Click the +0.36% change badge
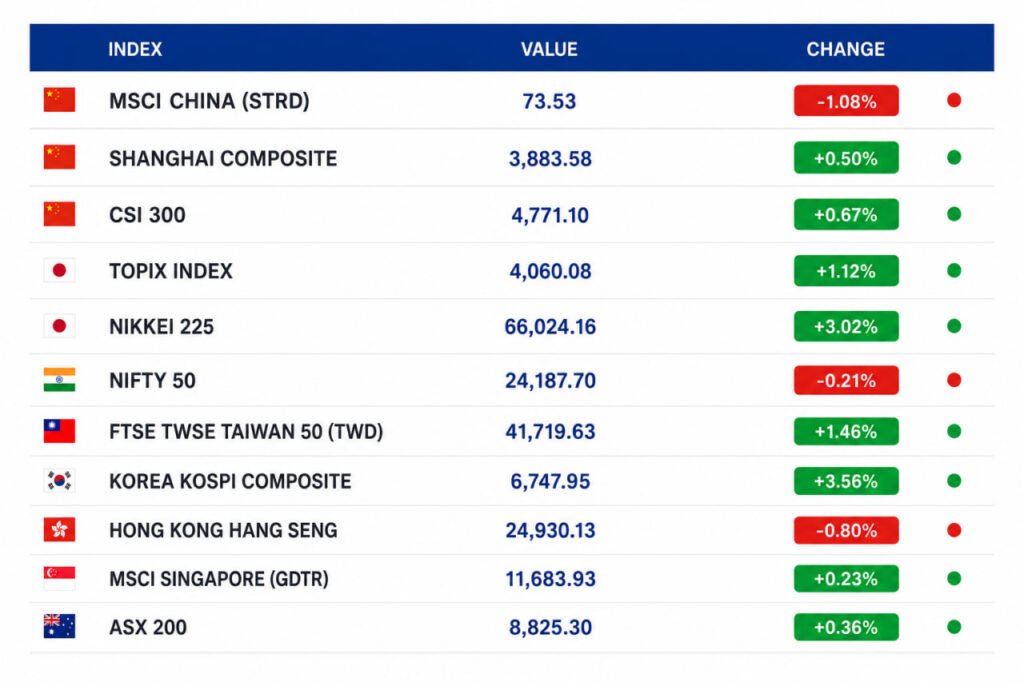Viewport: 1024px width, 682px height. pos(846,627)
